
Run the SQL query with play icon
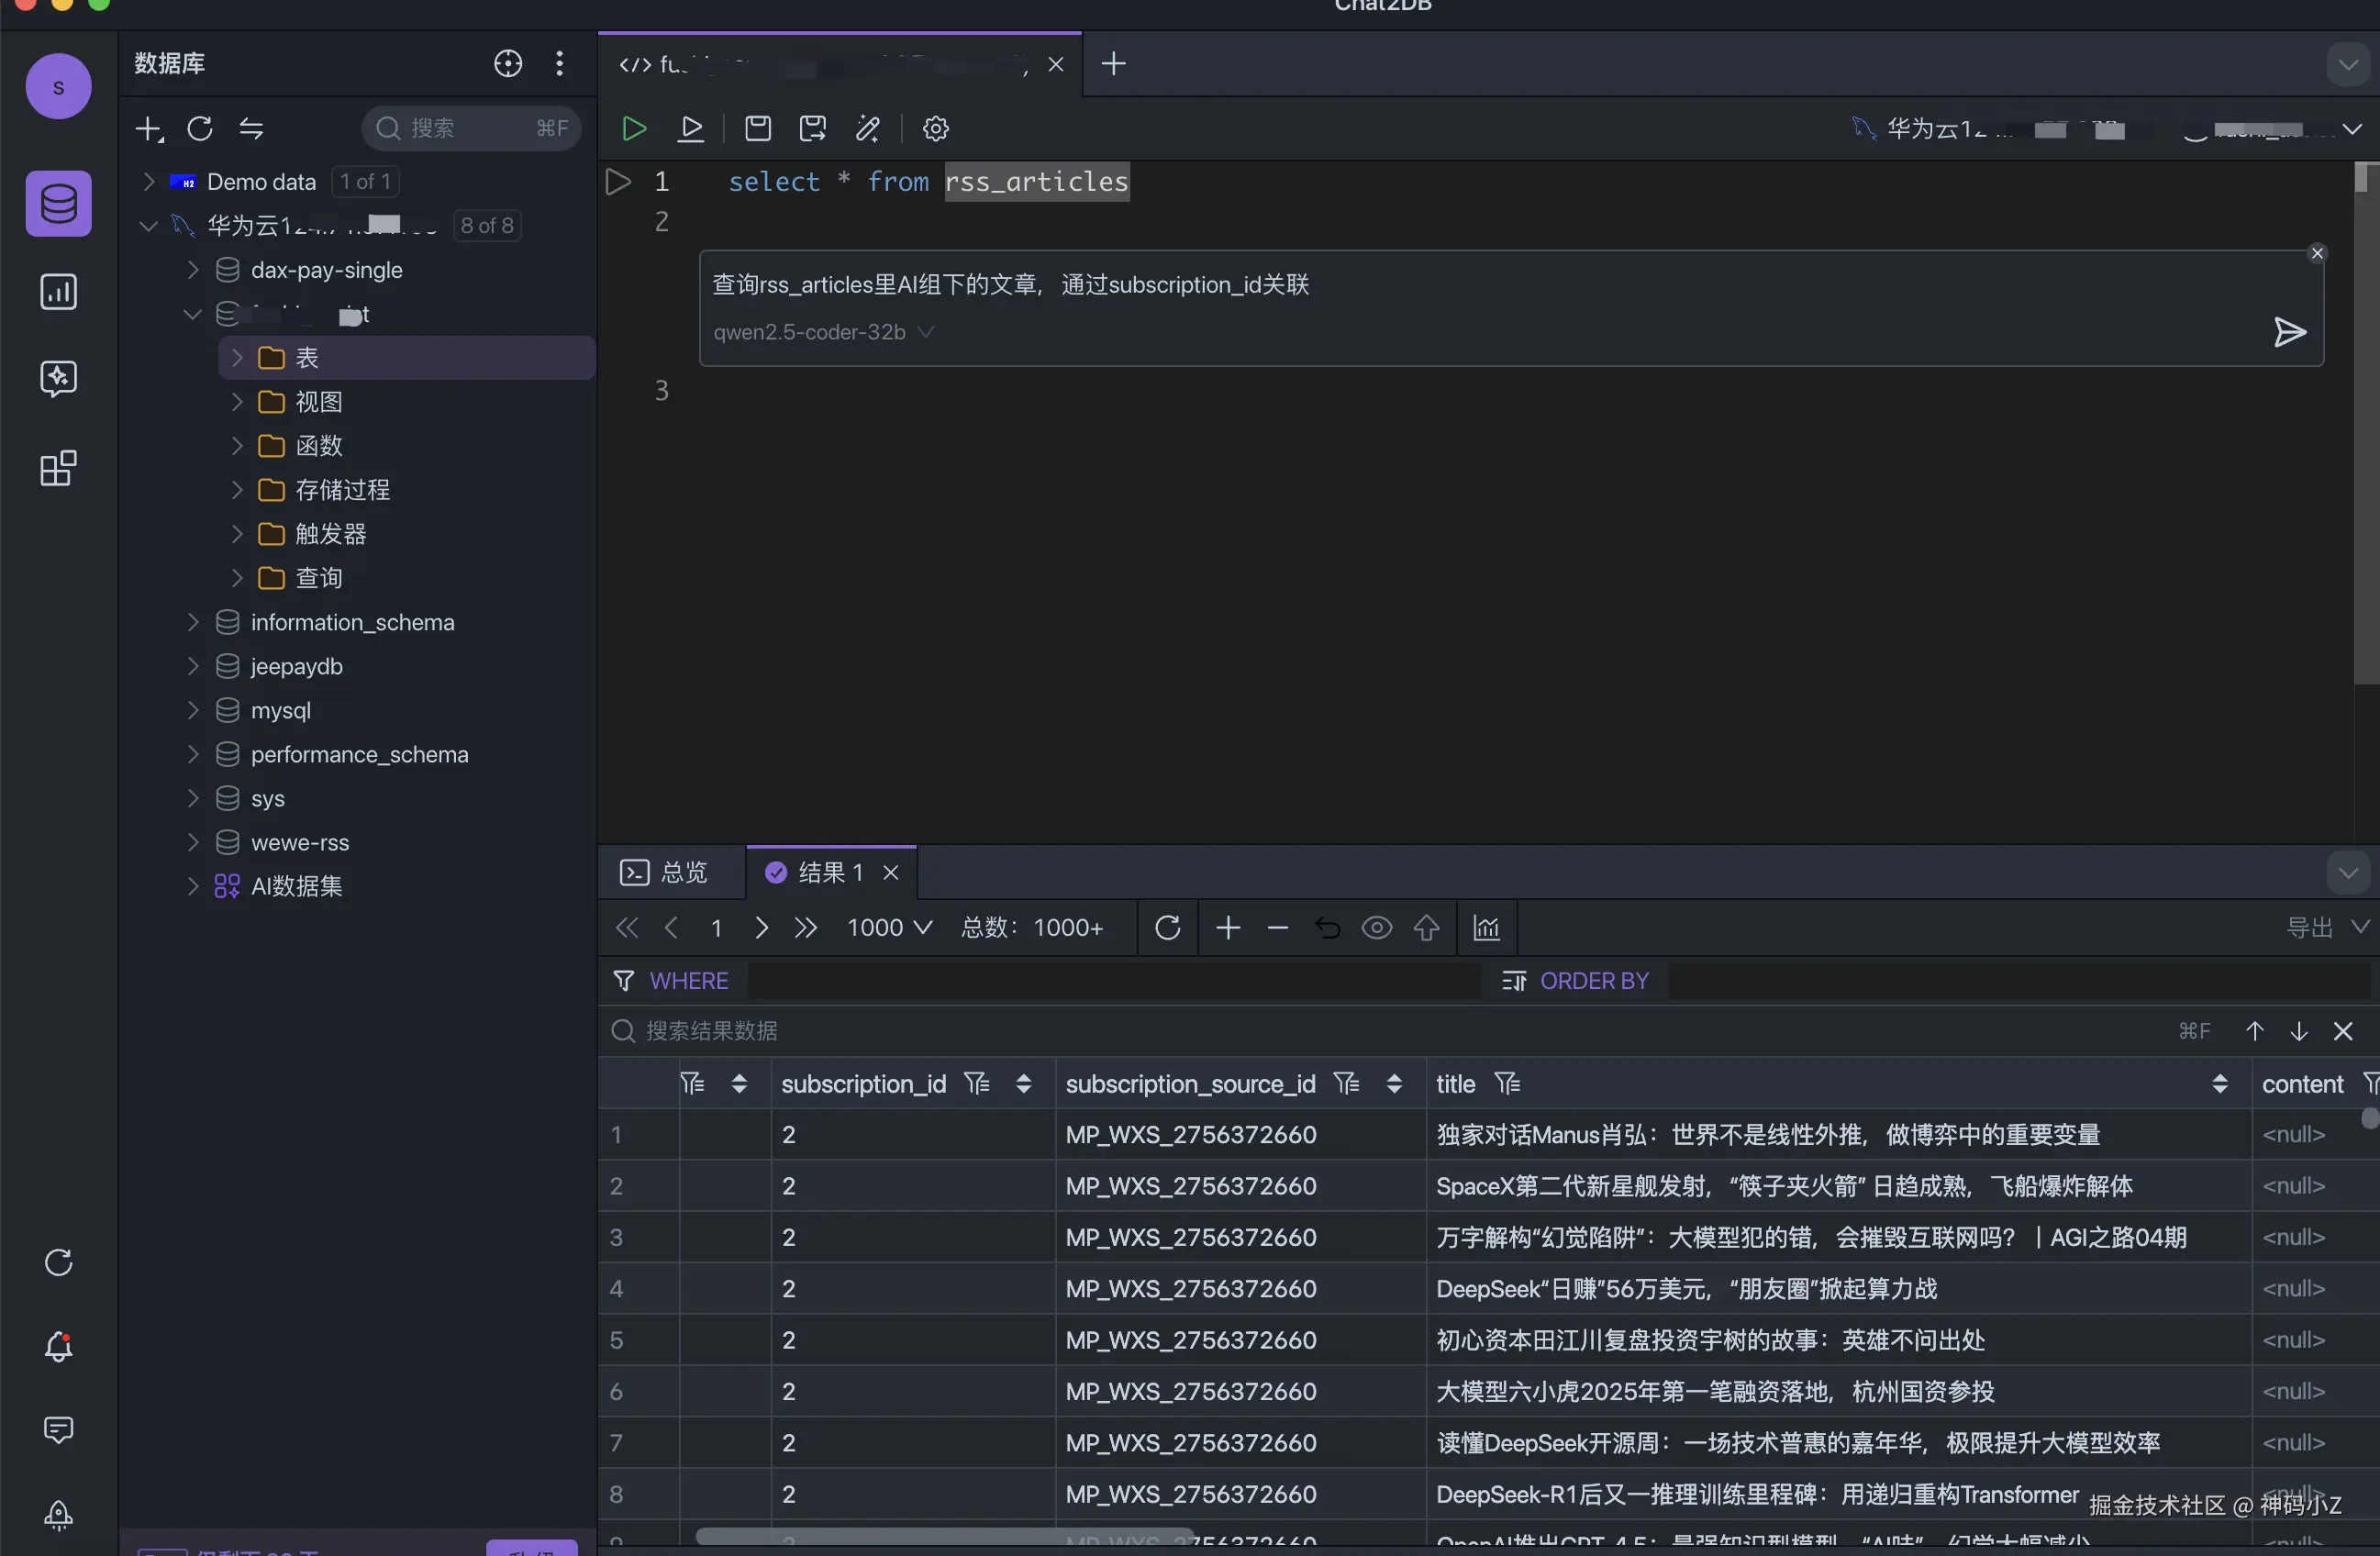click(x=633, y=128)
